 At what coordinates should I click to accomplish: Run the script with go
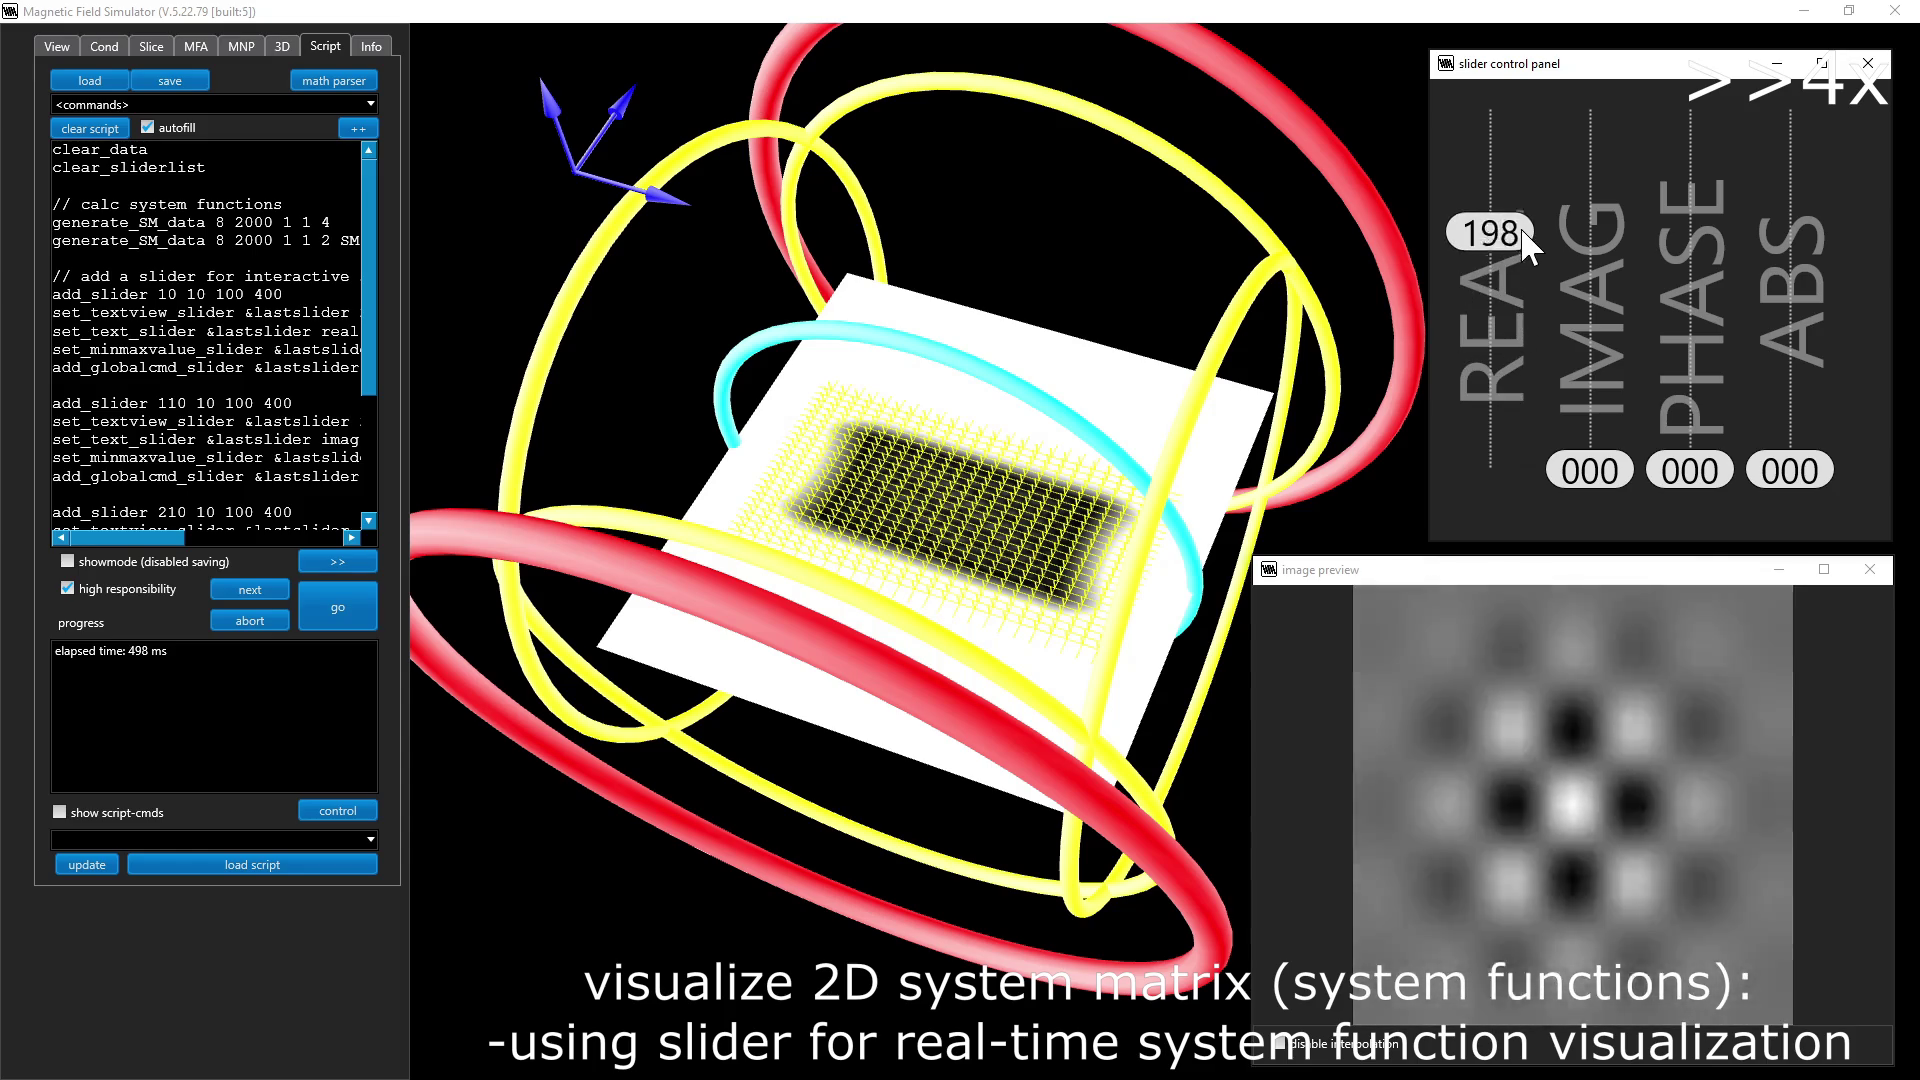click(x=338, y=606)
